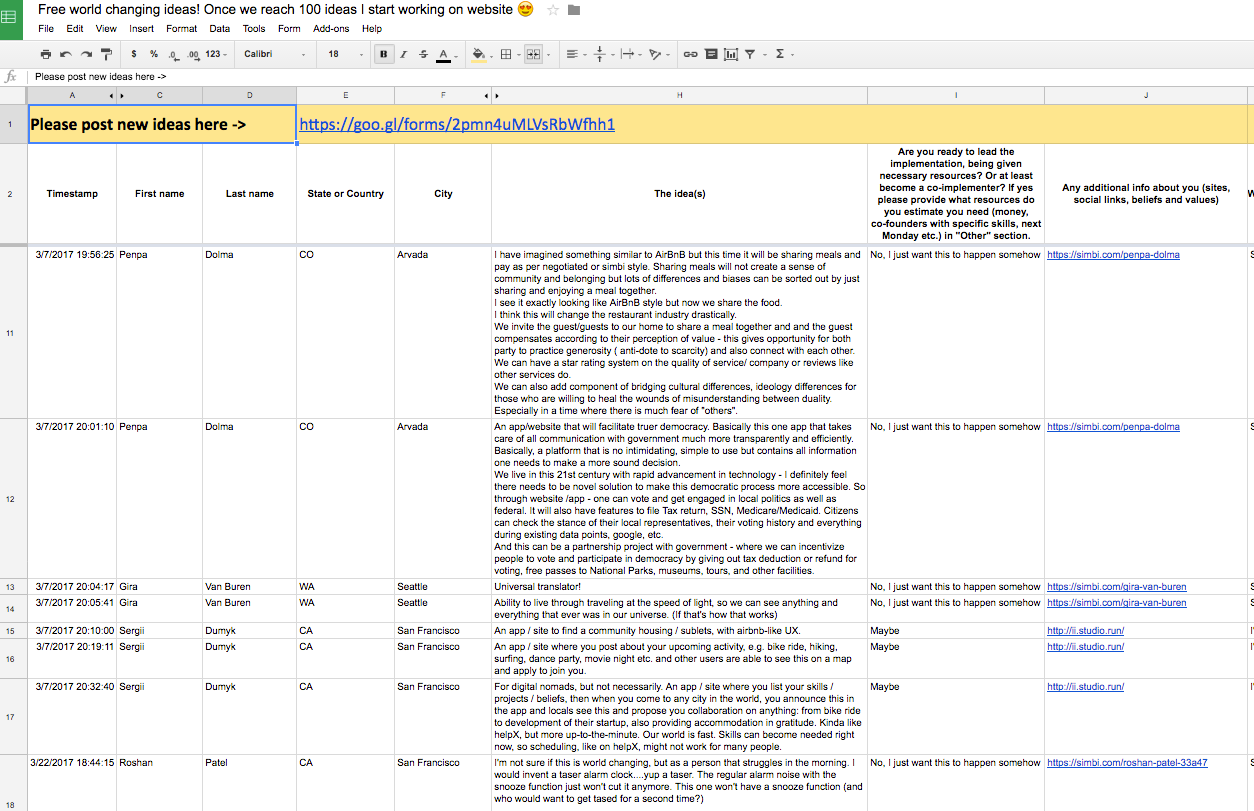Click the 'Timestamp' header cell
The width and height of the screenshot is (1254, 811).
point(72,194)
